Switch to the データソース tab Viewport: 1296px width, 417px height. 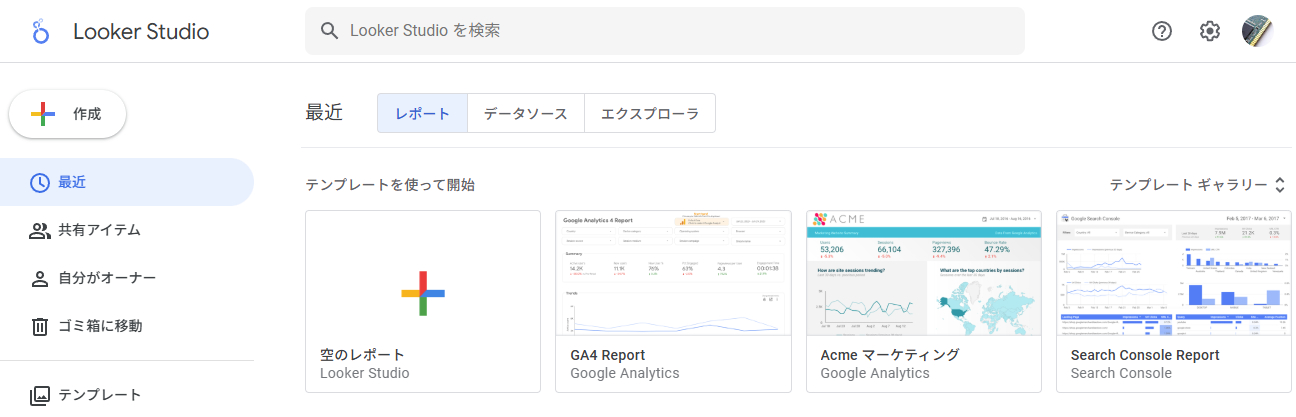click(526, 113)
